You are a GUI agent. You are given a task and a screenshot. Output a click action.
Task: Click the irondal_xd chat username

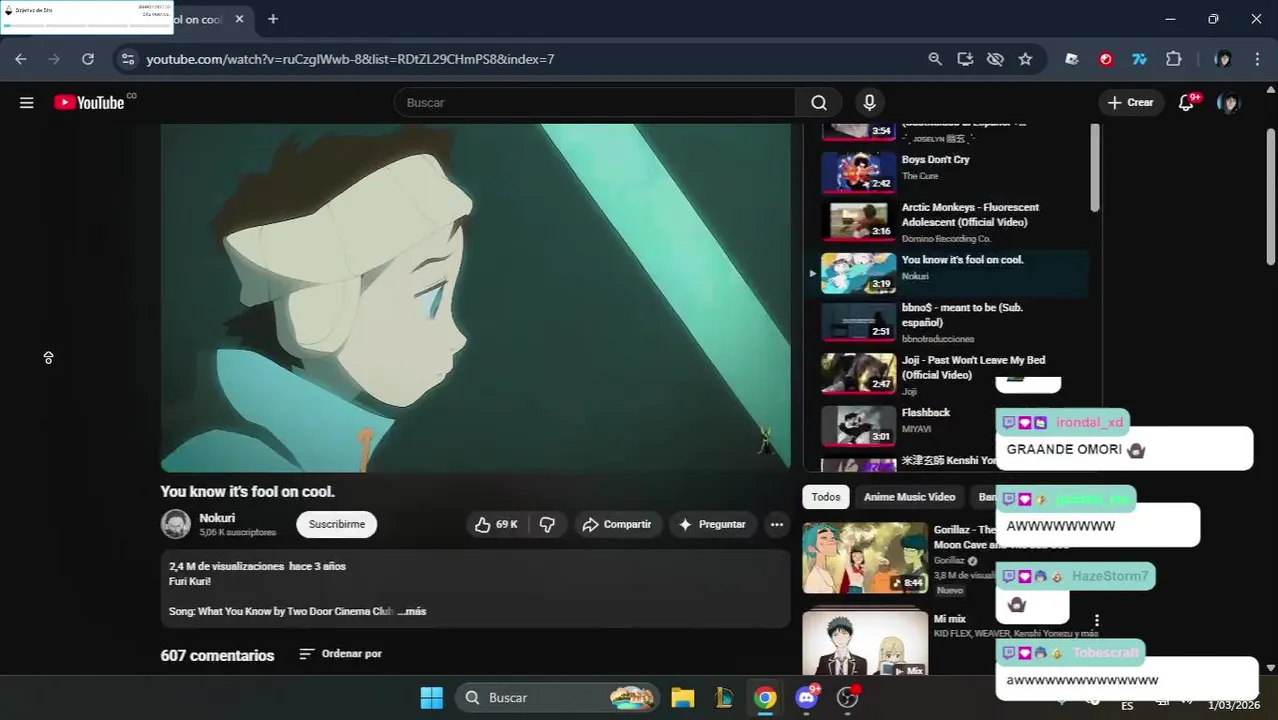click(x=1089, y=422)
